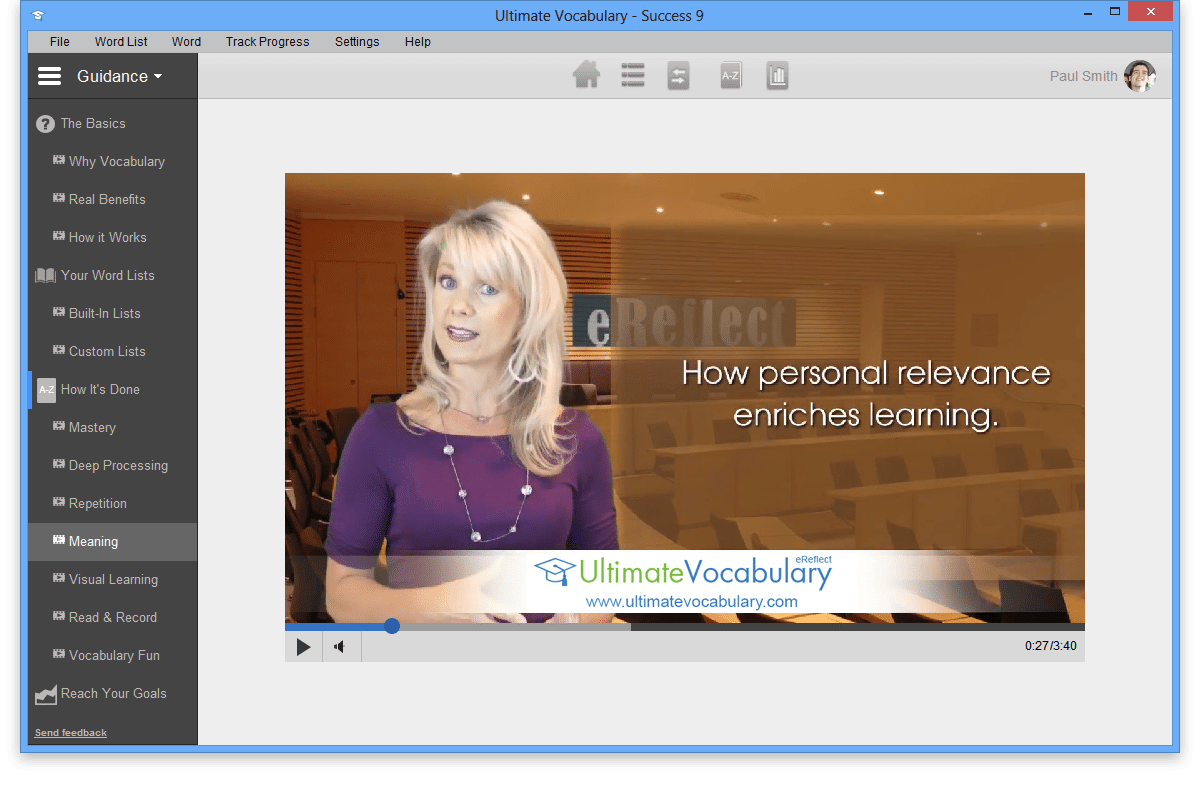Open the Built-In Lists video
Viewport: 1200px width, 790px height.
[112, 314]
